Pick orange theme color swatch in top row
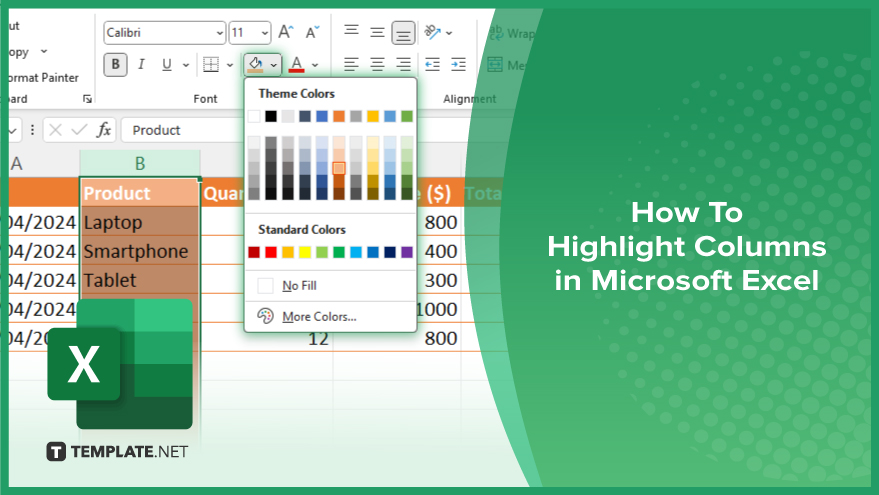 pyautogui.click(x=339, y=116)
